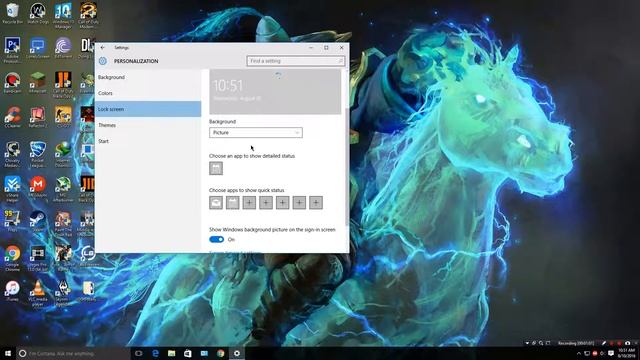Launch MEGAsync desktop shortcut
The height and width of the screenshot is (360, 640).
pos(38,187)
